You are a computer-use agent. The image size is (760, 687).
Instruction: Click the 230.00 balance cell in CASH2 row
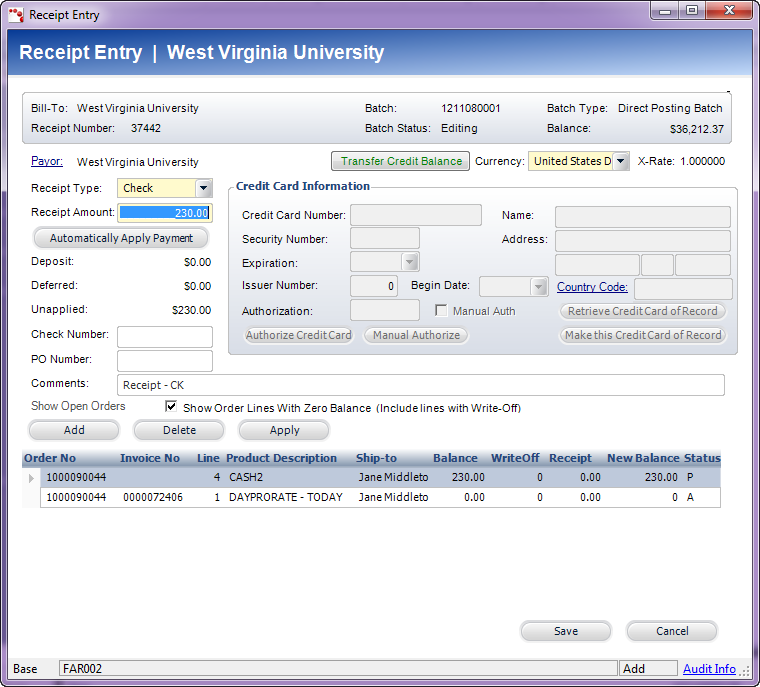pyautogui.click(x=468, y=478)
